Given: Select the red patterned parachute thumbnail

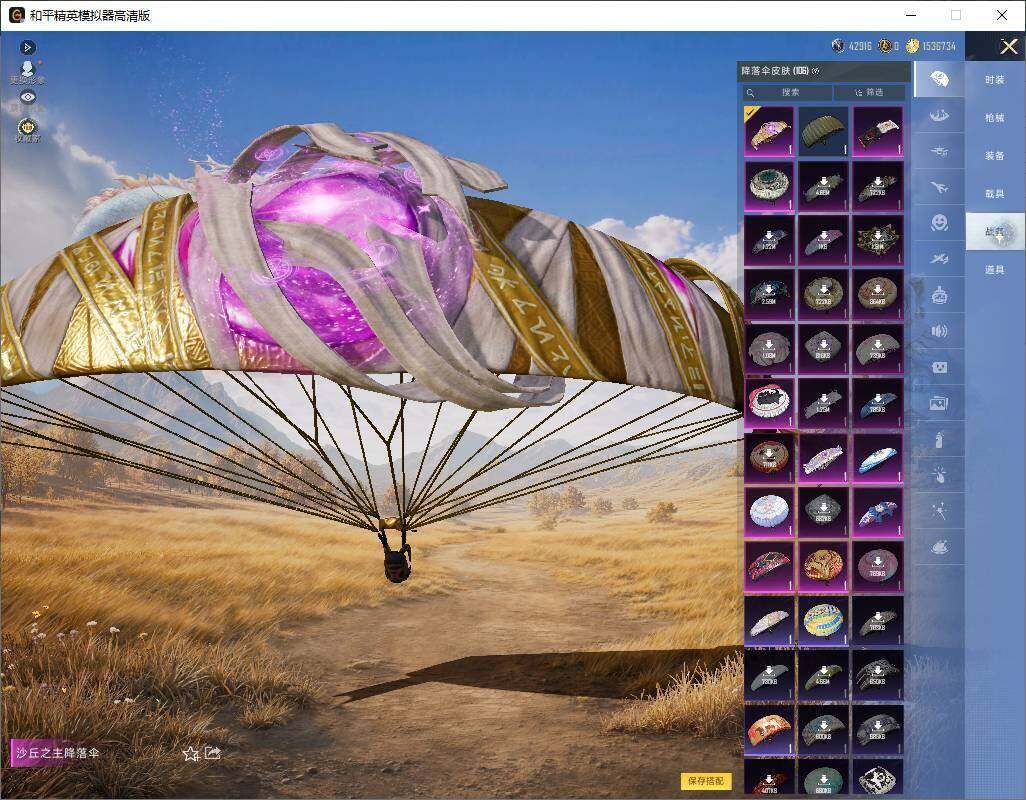Looking at the screenshot, I should pyautogui.click(x=769, y=566).
